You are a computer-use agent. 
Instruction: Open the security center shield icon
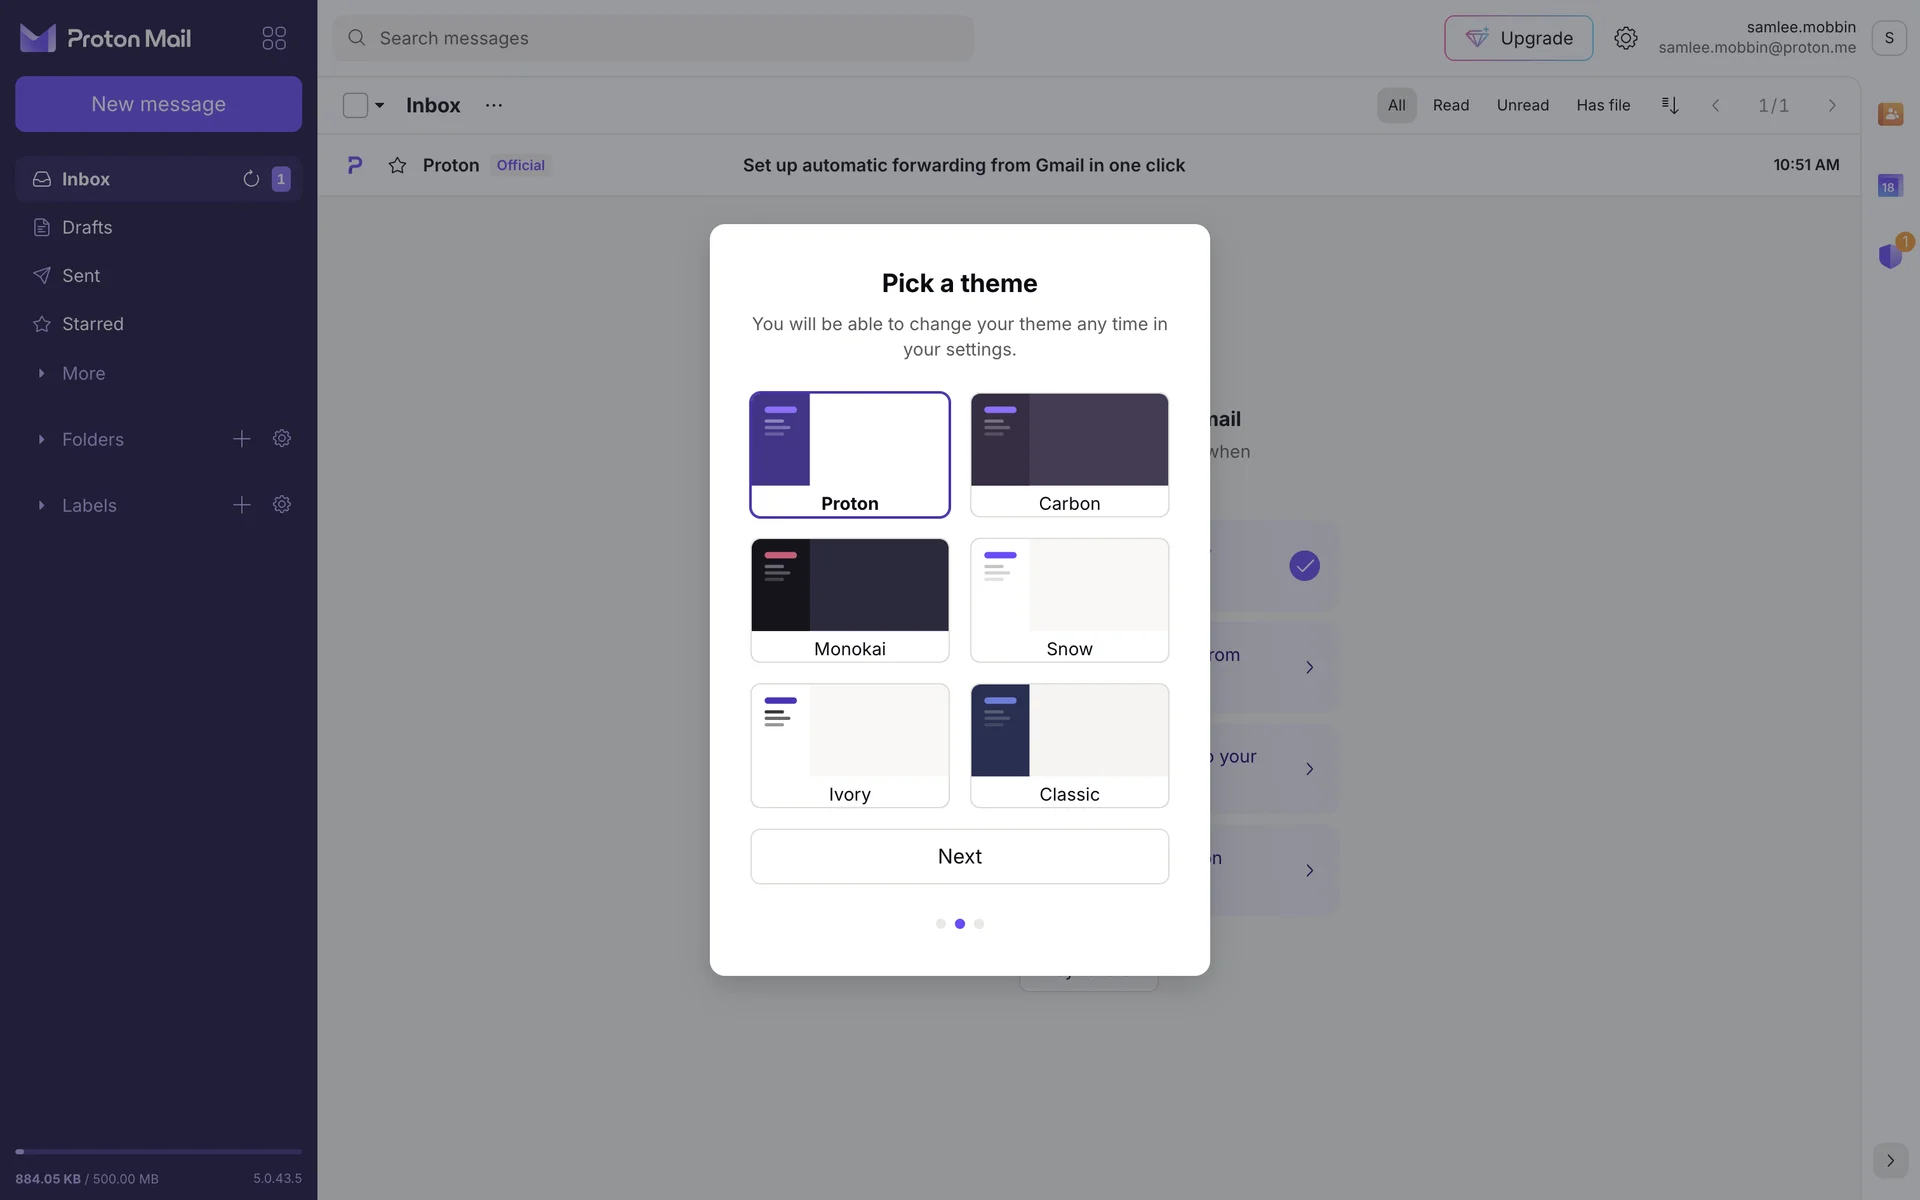tap(1889, 256)
